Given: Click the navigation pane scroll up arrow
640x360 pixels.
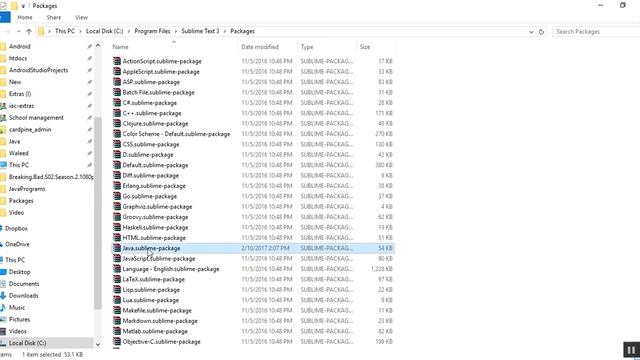Looking at the screenshot, I should (98, 46).
